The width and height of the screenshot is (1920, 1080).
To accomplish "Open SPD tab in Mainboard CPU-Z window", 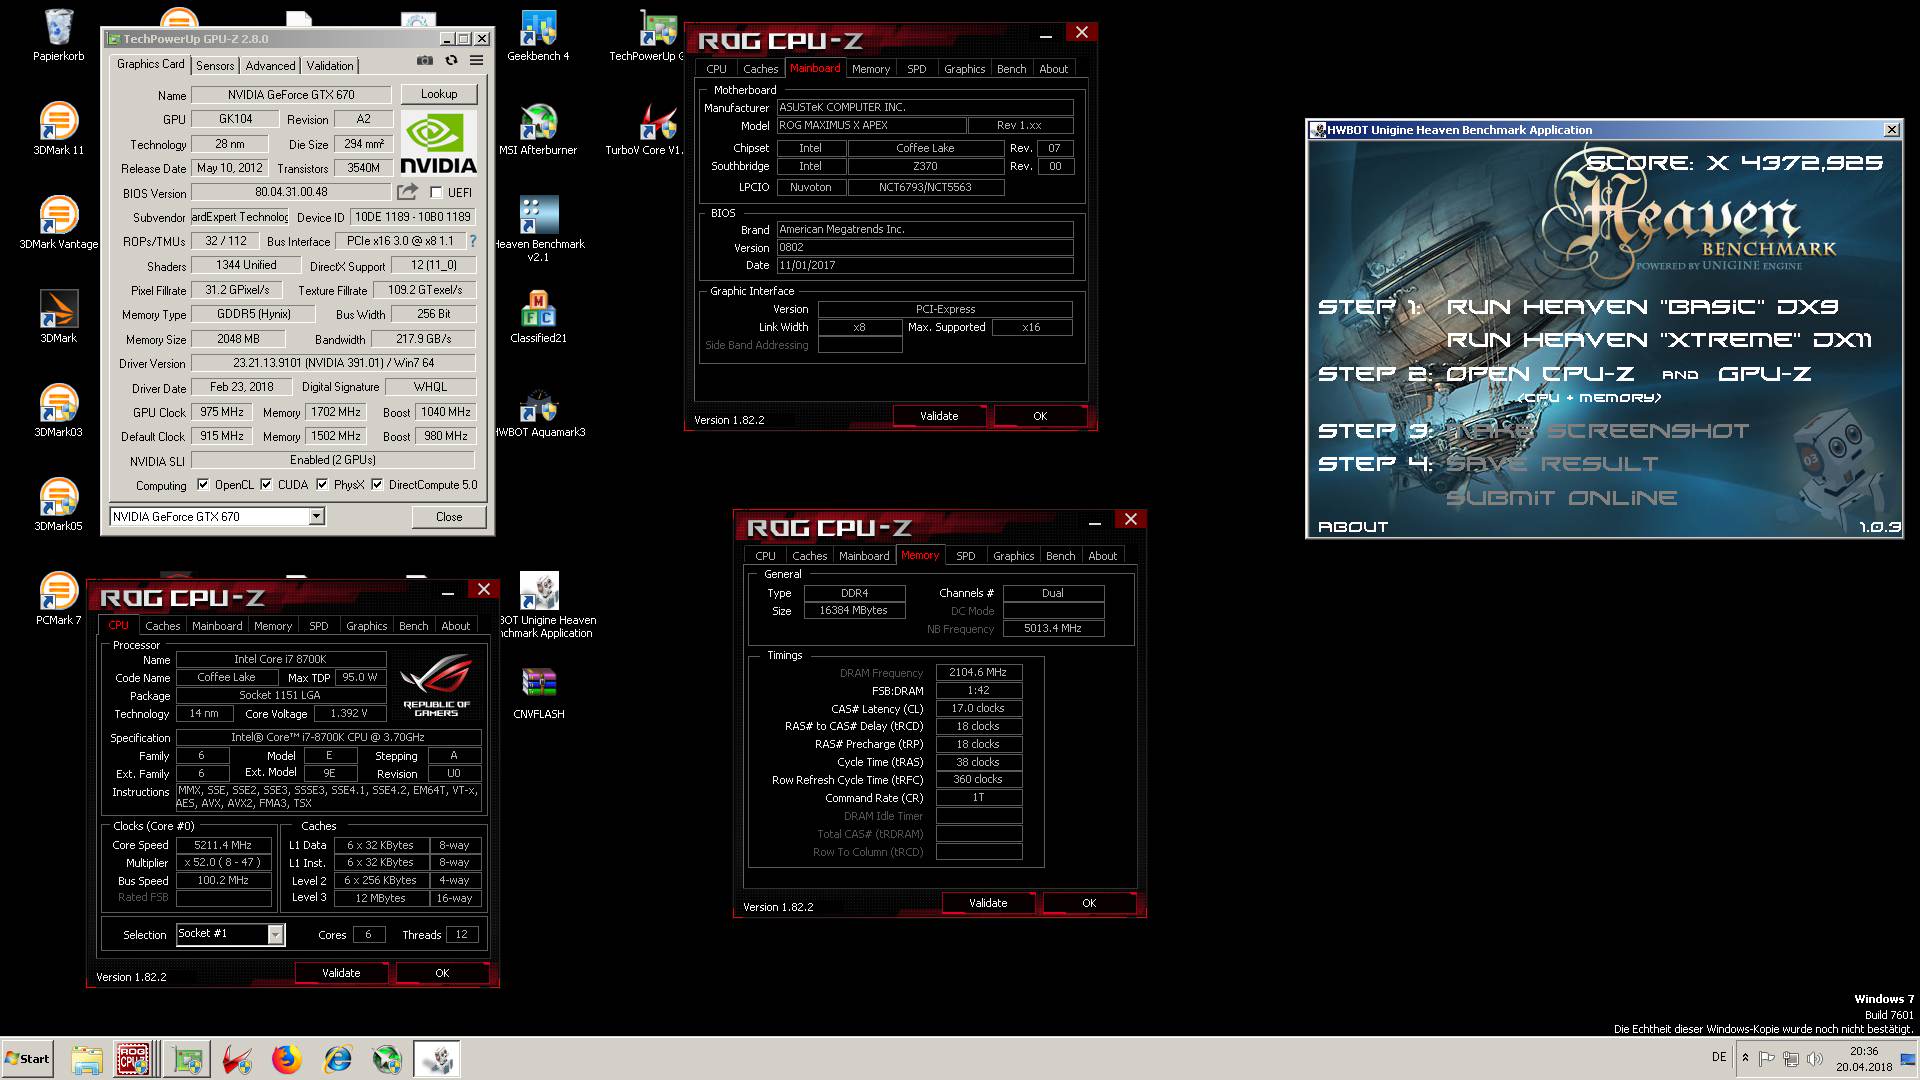I will [x=916, y=69].
